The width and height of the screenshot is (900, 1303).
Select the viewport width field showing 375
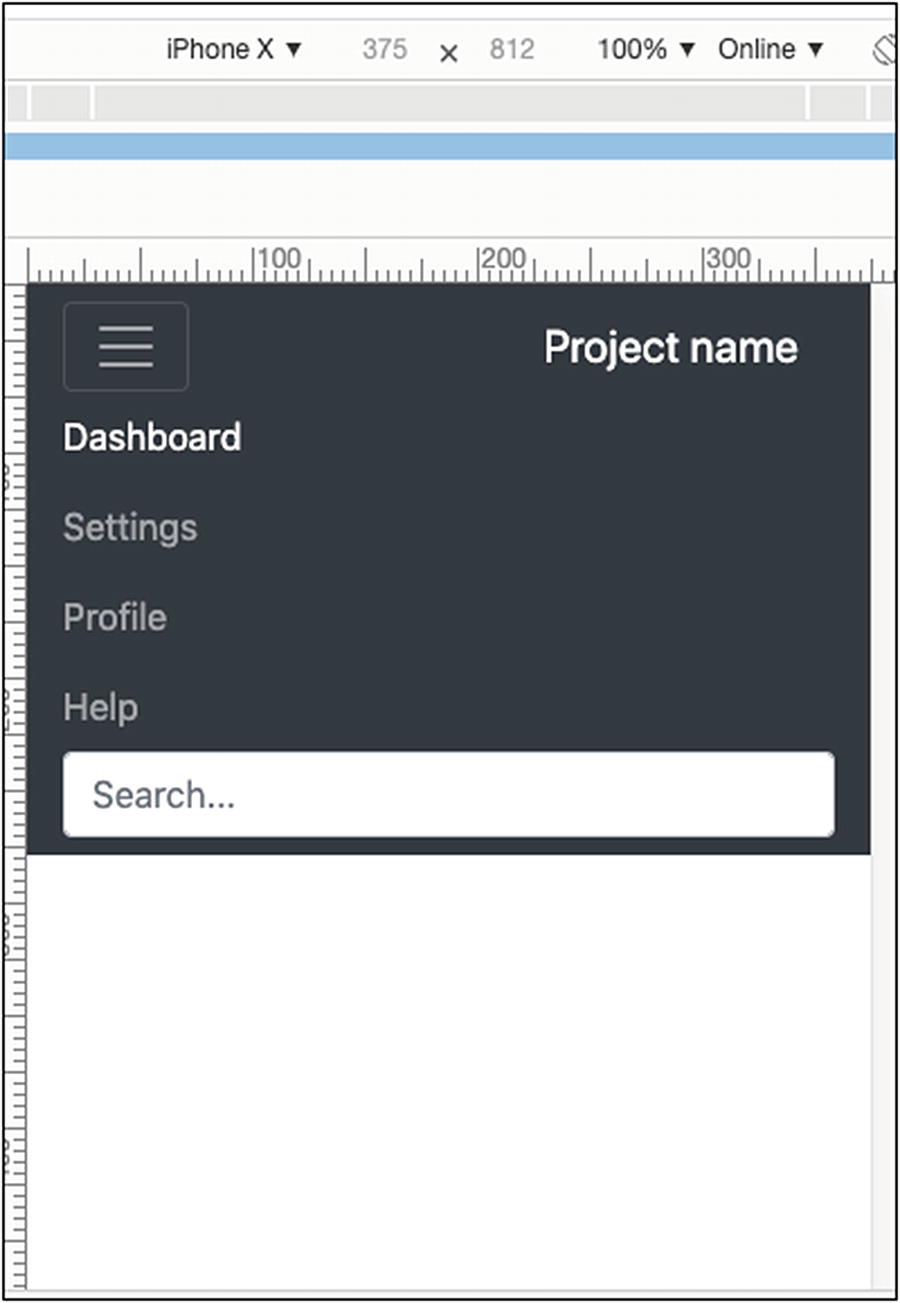[385, 49]
